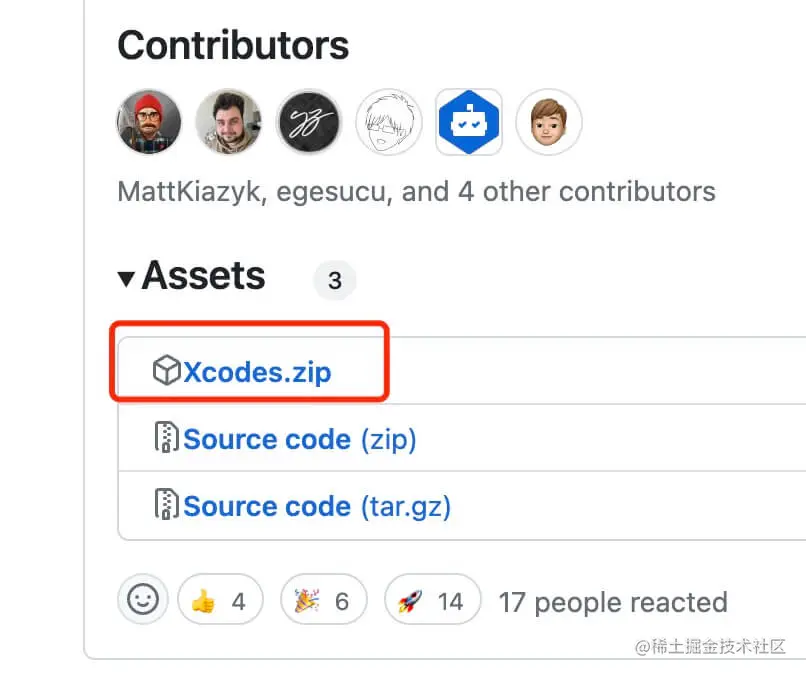Open the bearded man contributor avatar

click(x=229, y=122)
